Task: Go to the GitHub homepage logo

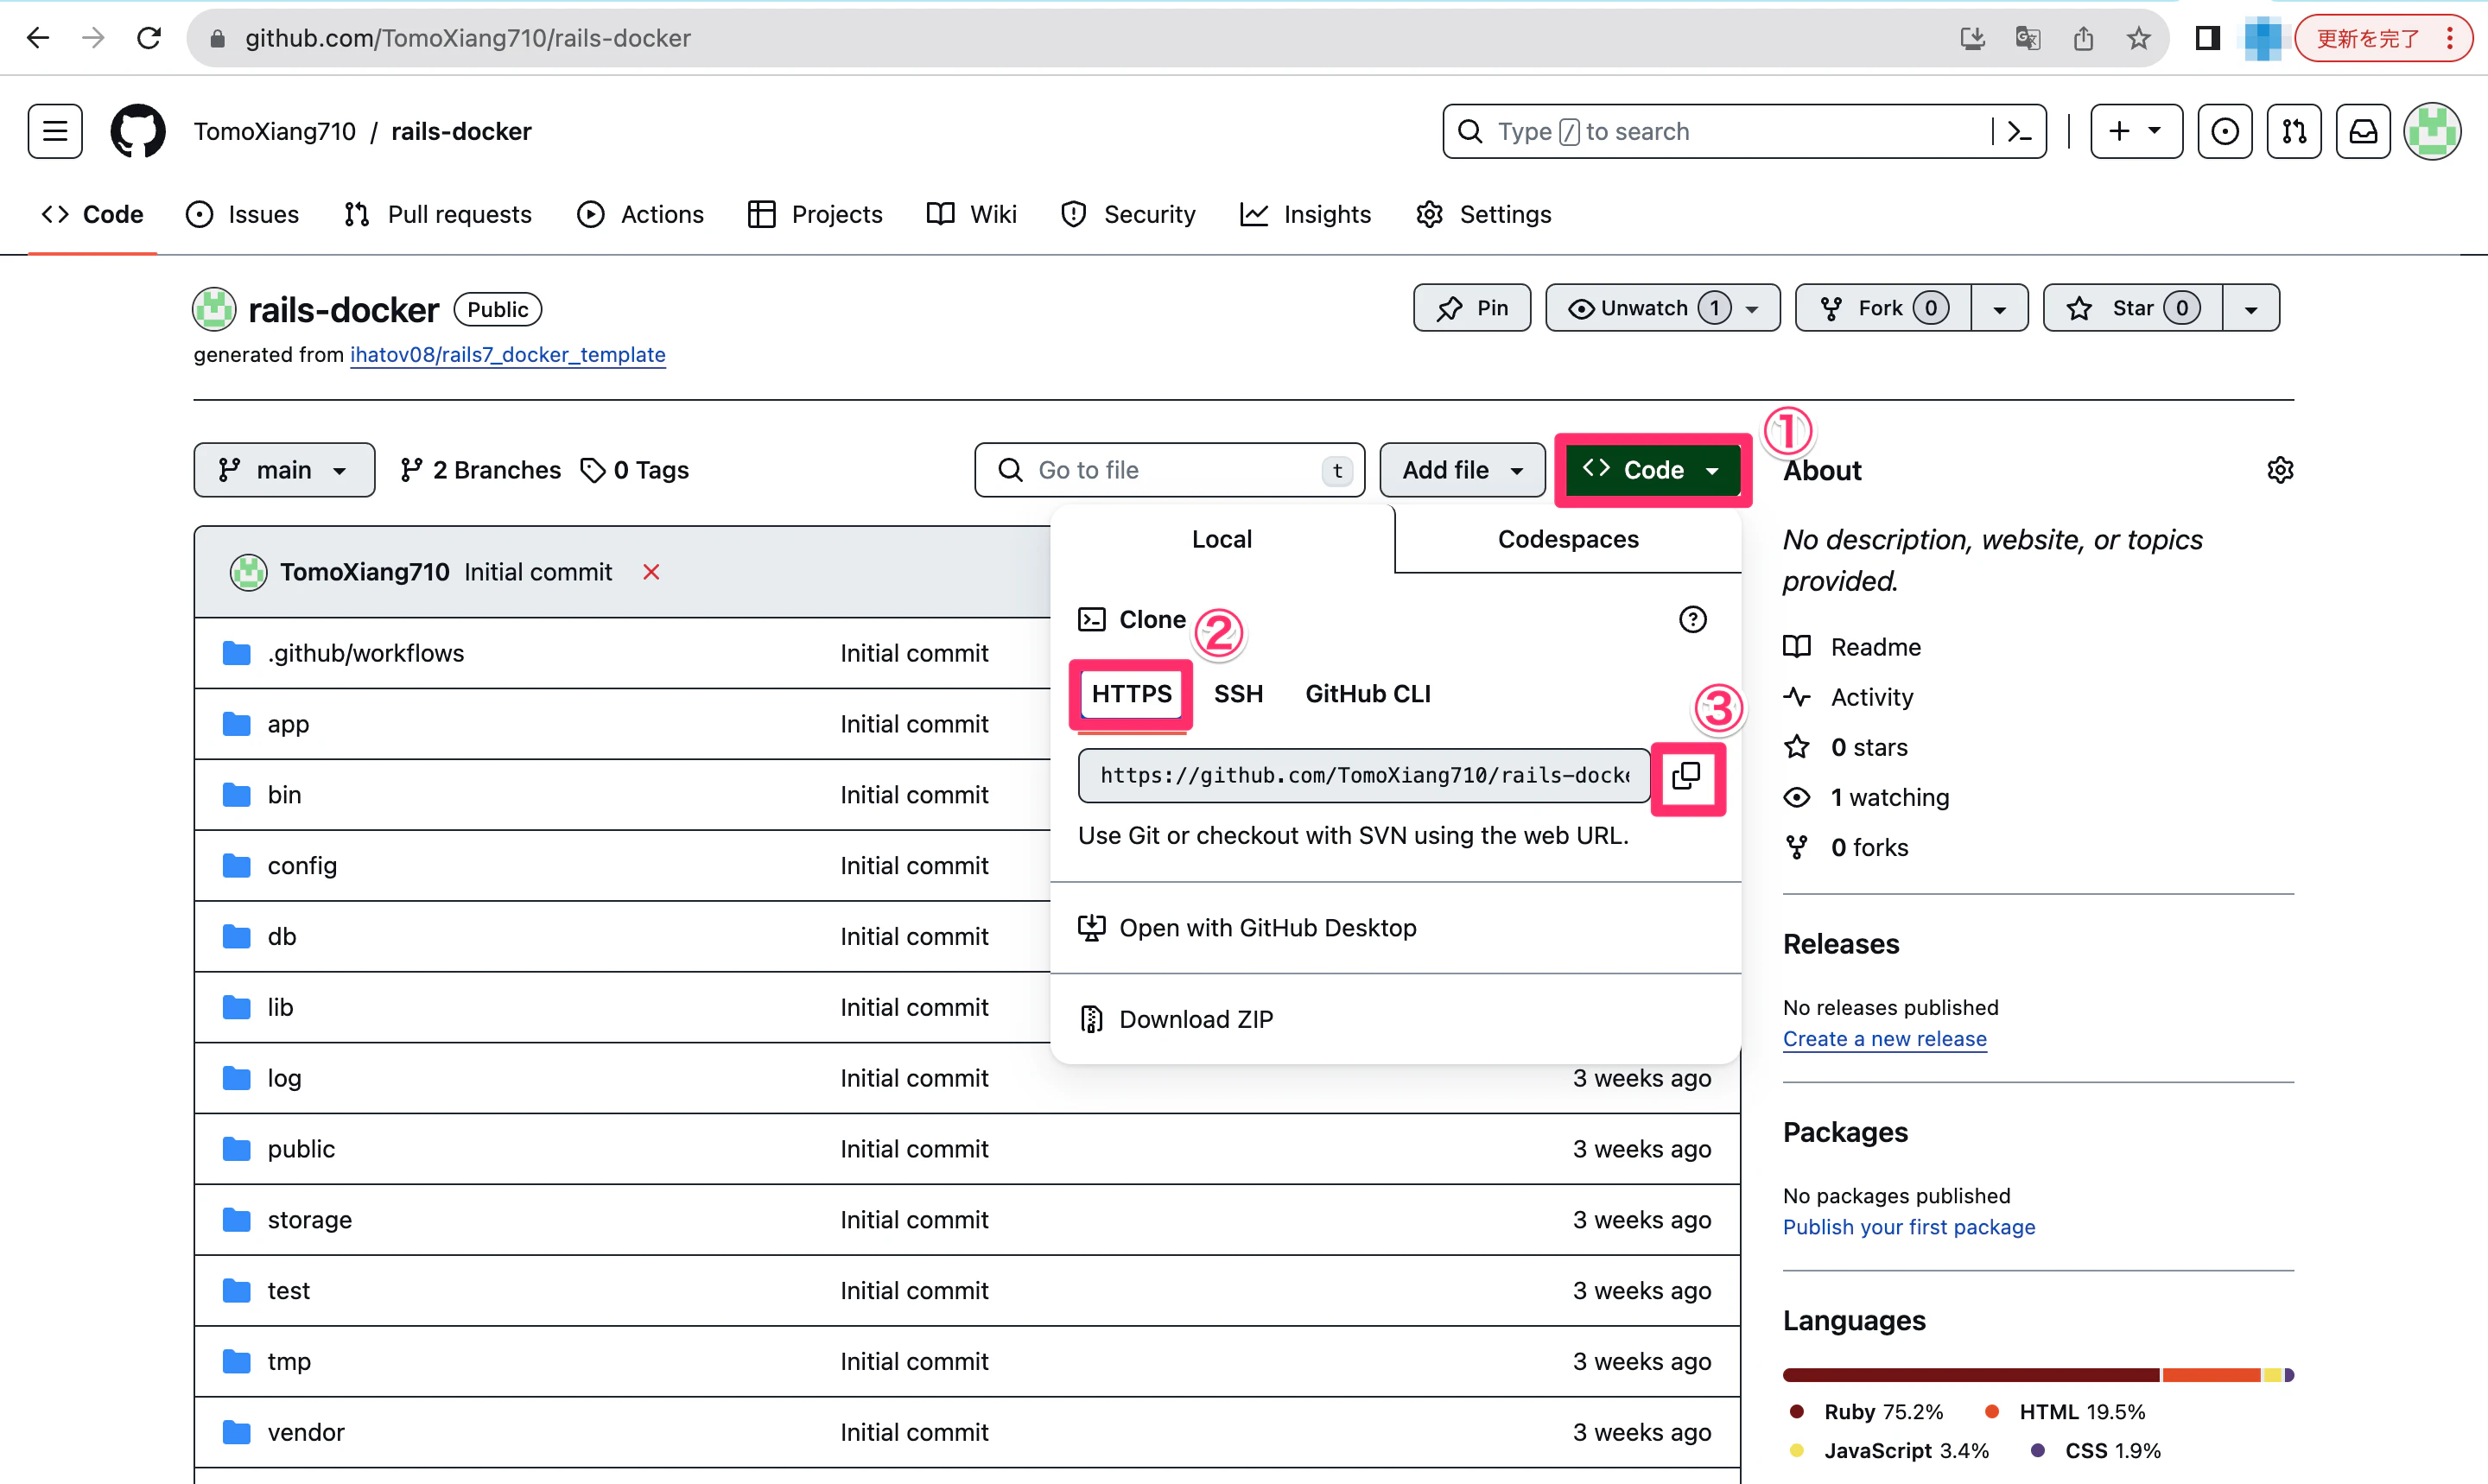Action: pyautogui.click(x=138, y=131)
